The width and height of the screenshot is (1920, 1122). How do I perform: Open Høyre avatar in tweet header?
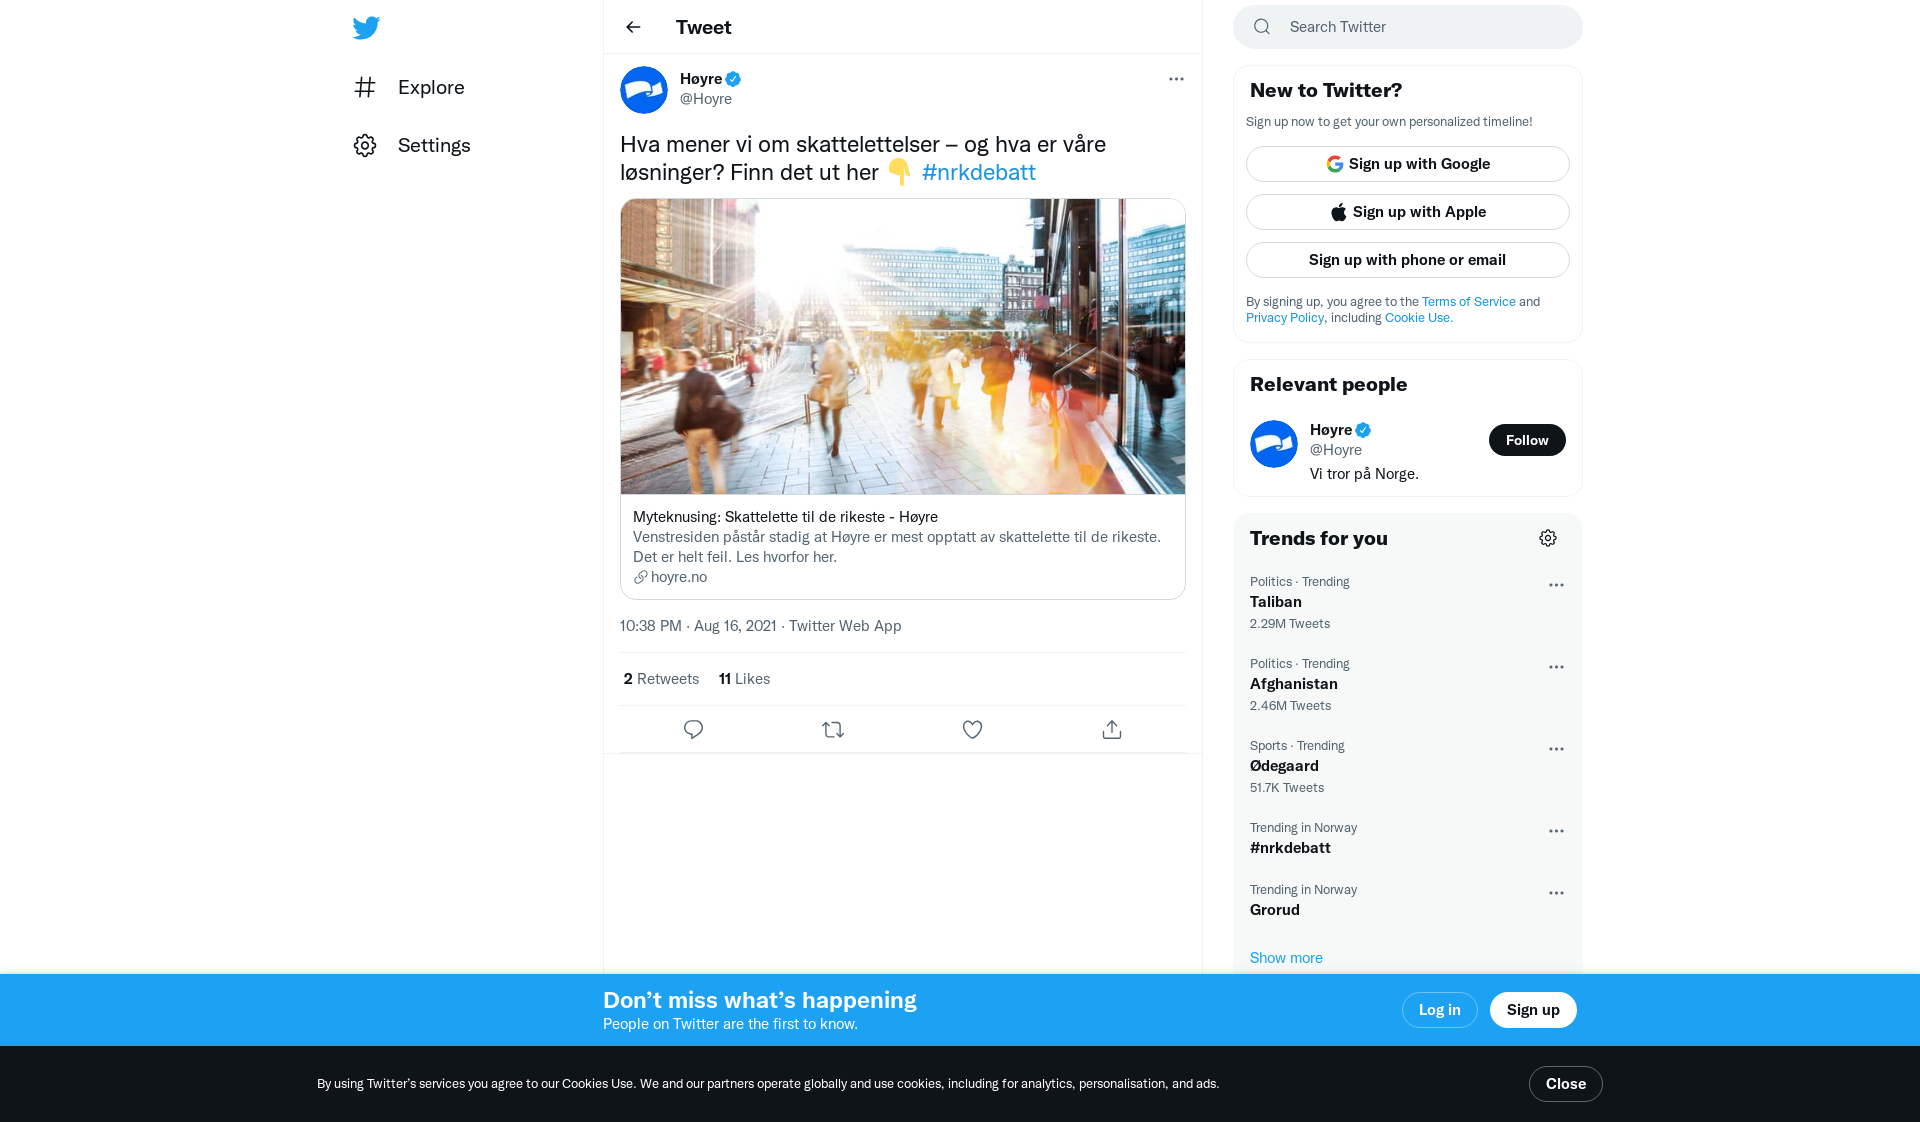644,90
